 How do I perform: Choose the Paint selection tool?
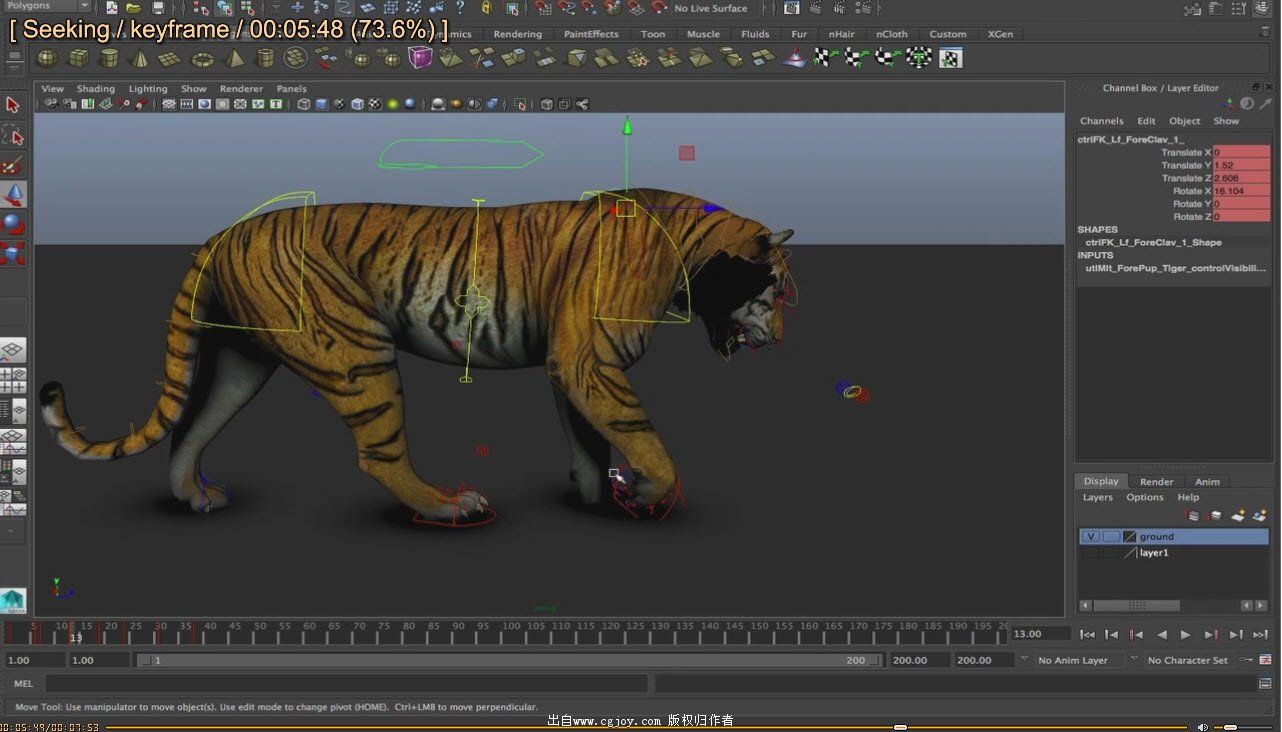(13, 165)
